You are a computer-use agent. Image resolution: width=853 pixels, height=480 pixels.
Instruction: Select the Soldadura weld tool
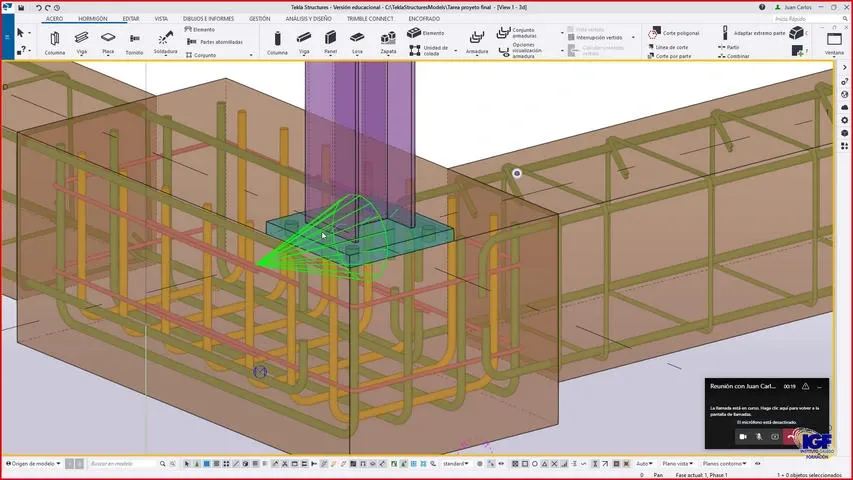tap(165, 42)
